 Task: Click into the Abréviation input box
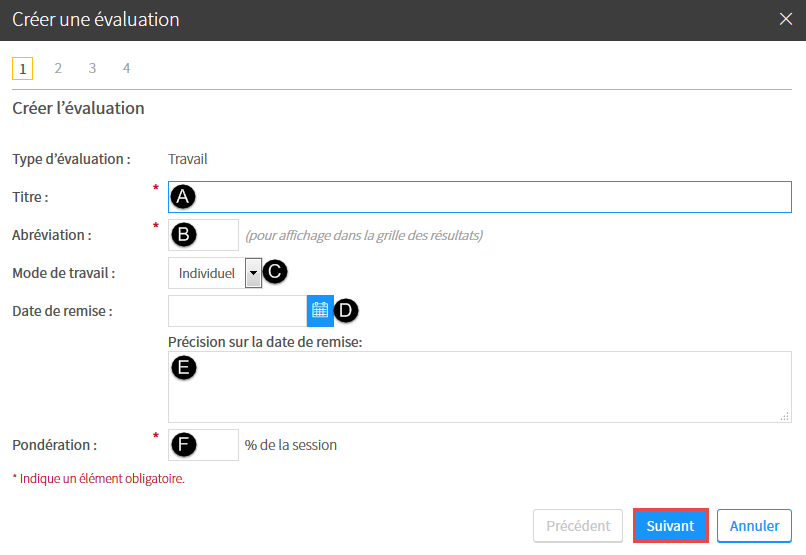coord(216,235)
